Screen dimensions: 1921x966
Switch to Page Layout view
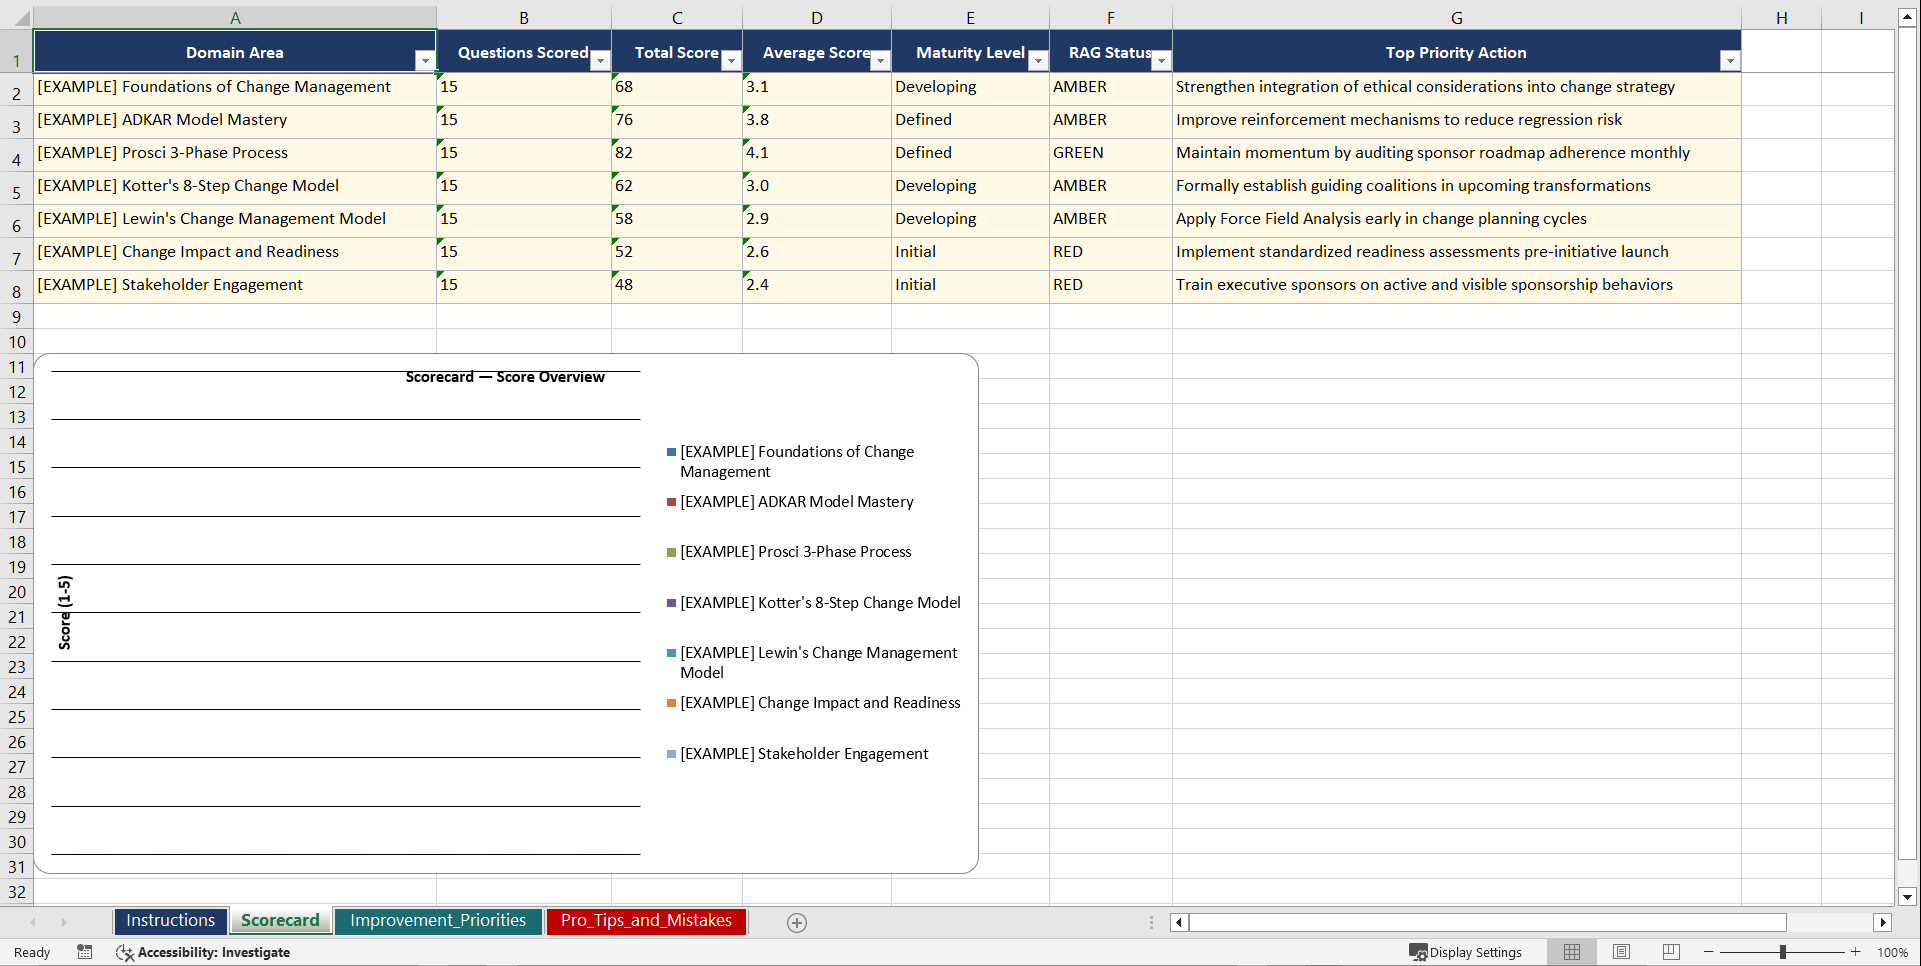1621,952
